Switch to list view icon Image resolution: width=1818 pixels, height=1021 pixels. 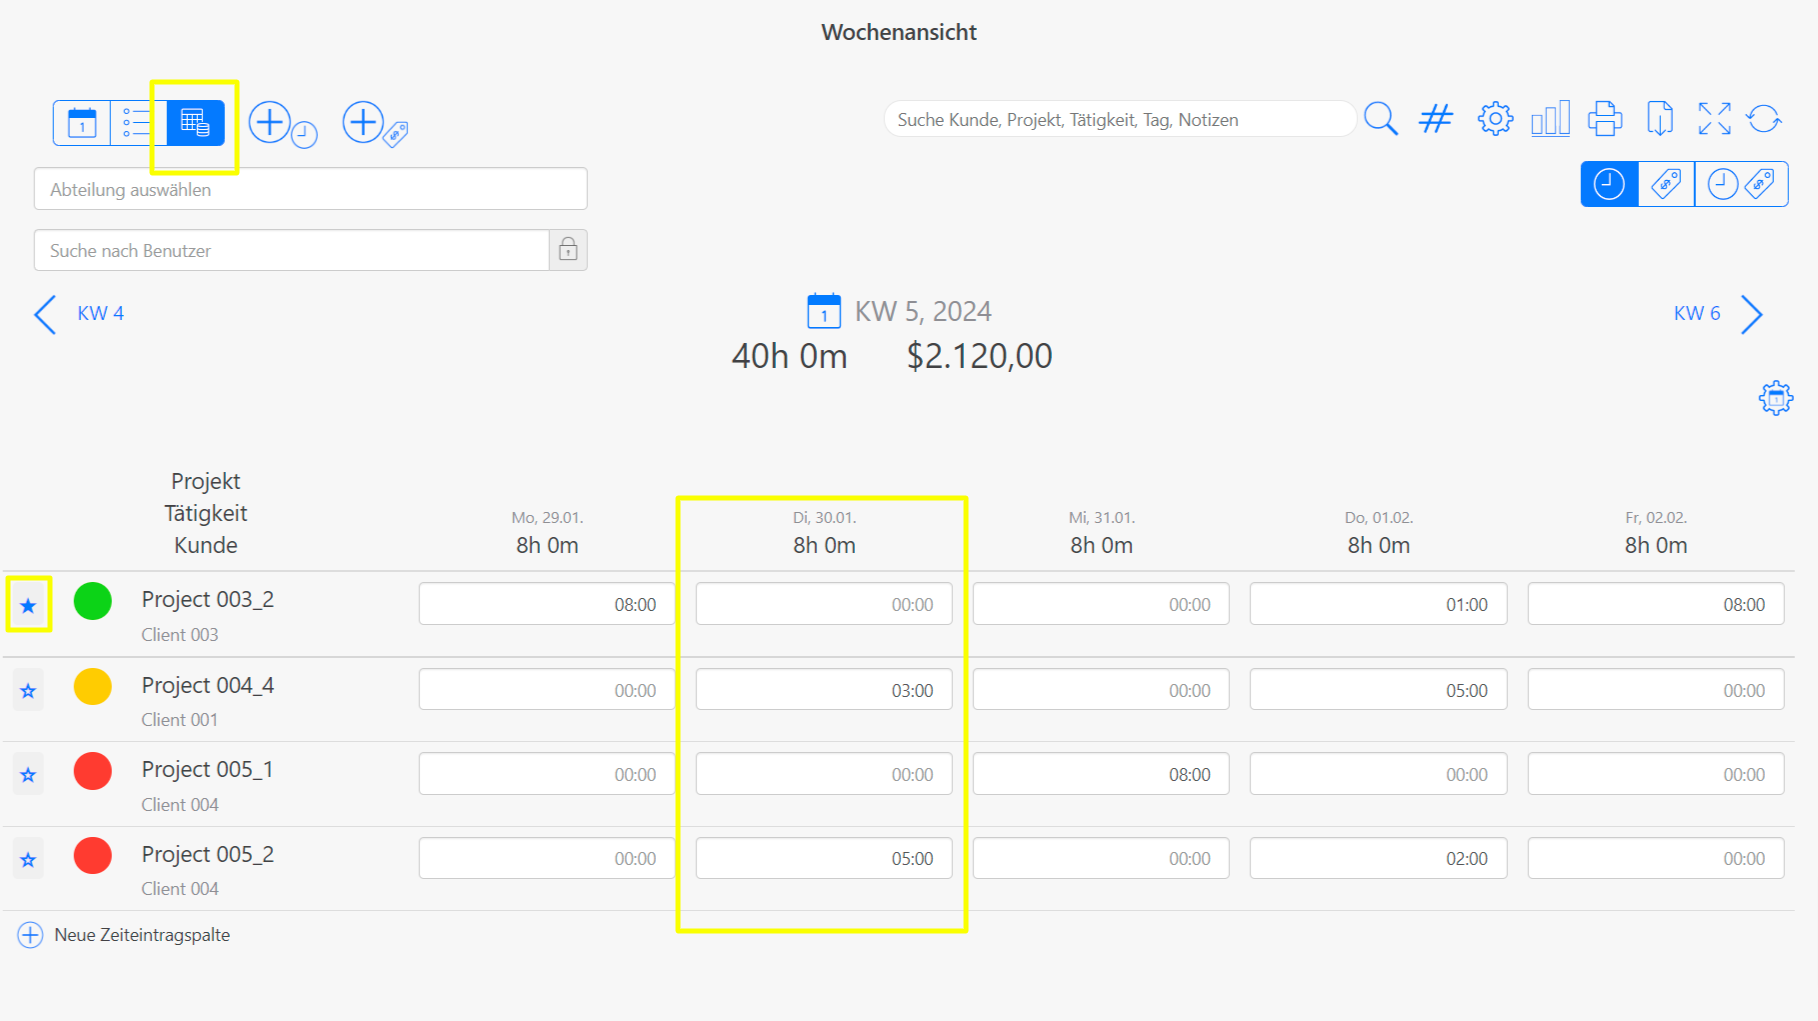137,123
